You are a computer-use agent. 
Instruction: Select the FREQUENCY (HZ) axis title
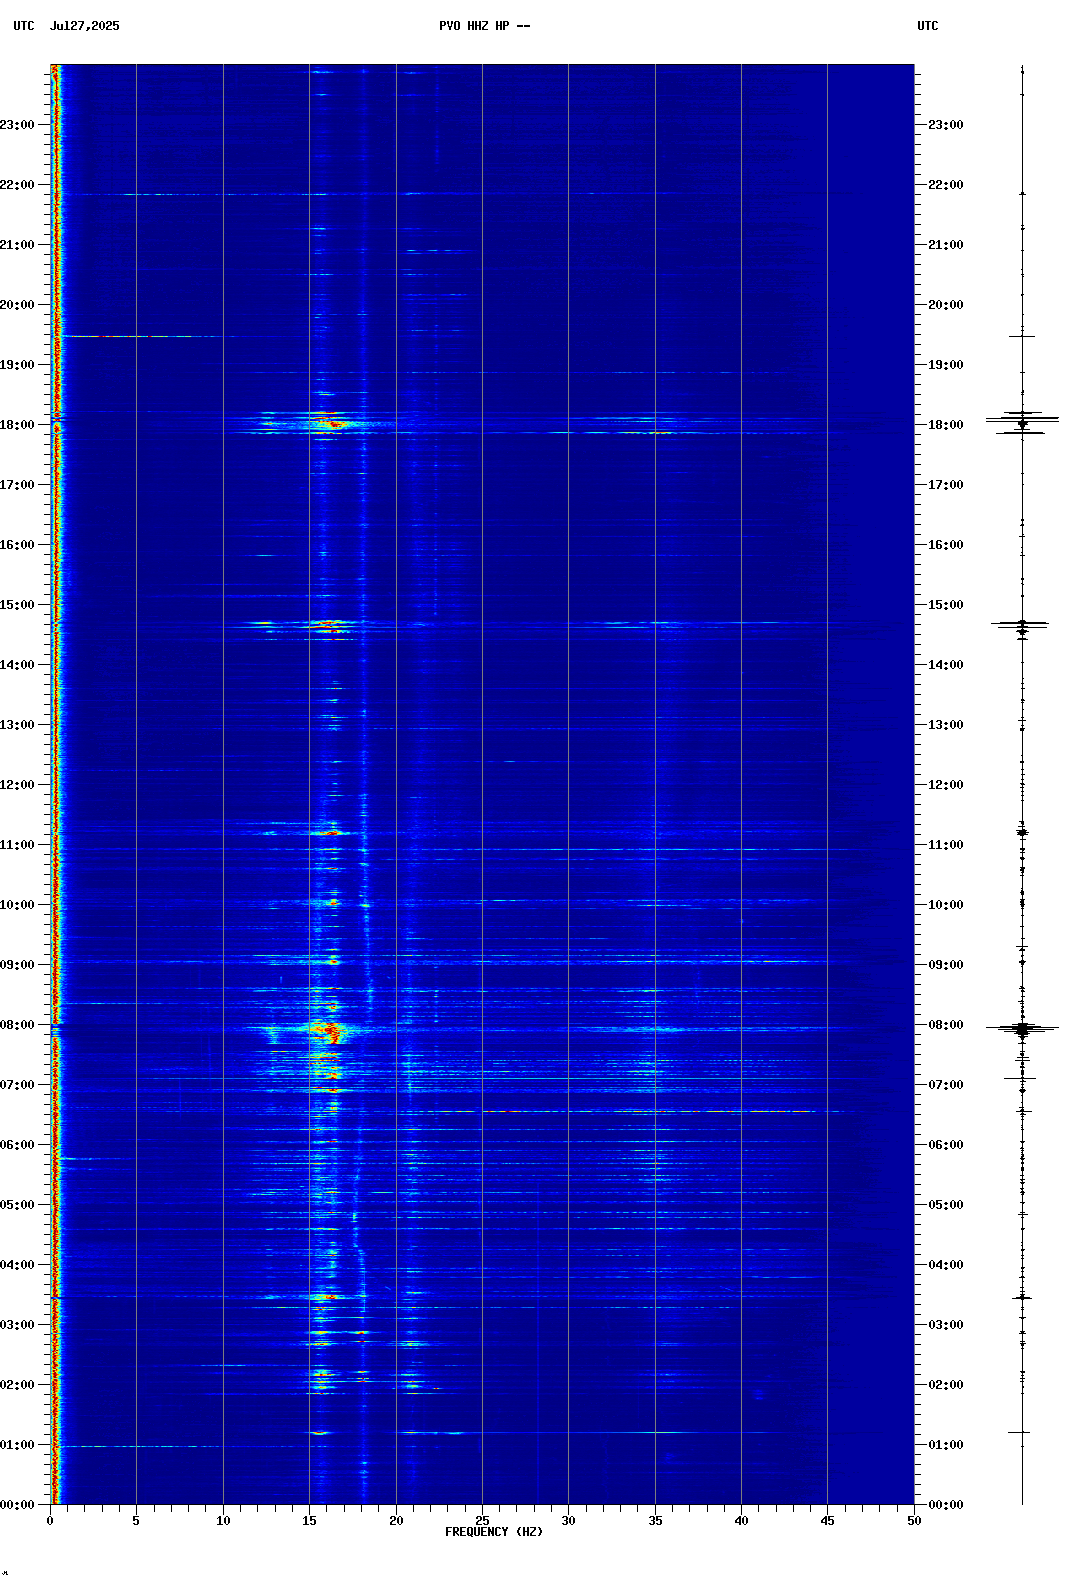pyautogui.click(x=494, y=1532)
